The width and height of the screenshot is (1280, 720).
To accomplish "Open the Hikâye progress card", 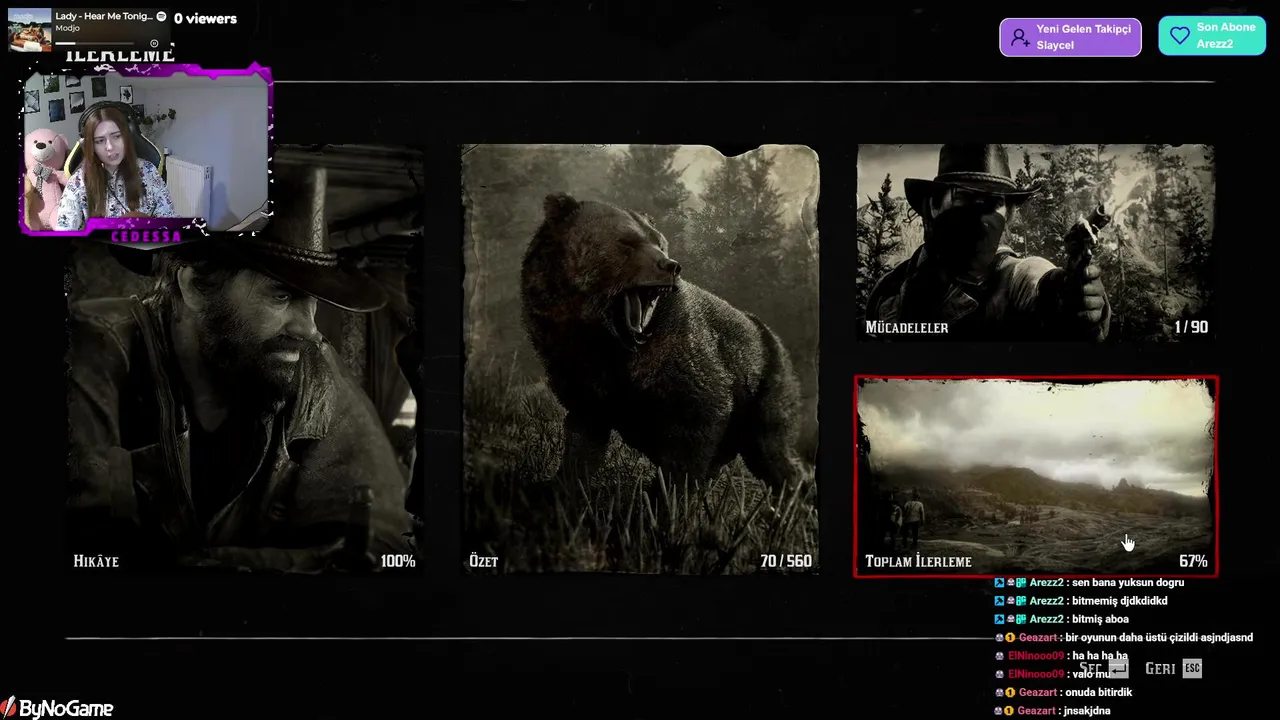I will 244,360.
